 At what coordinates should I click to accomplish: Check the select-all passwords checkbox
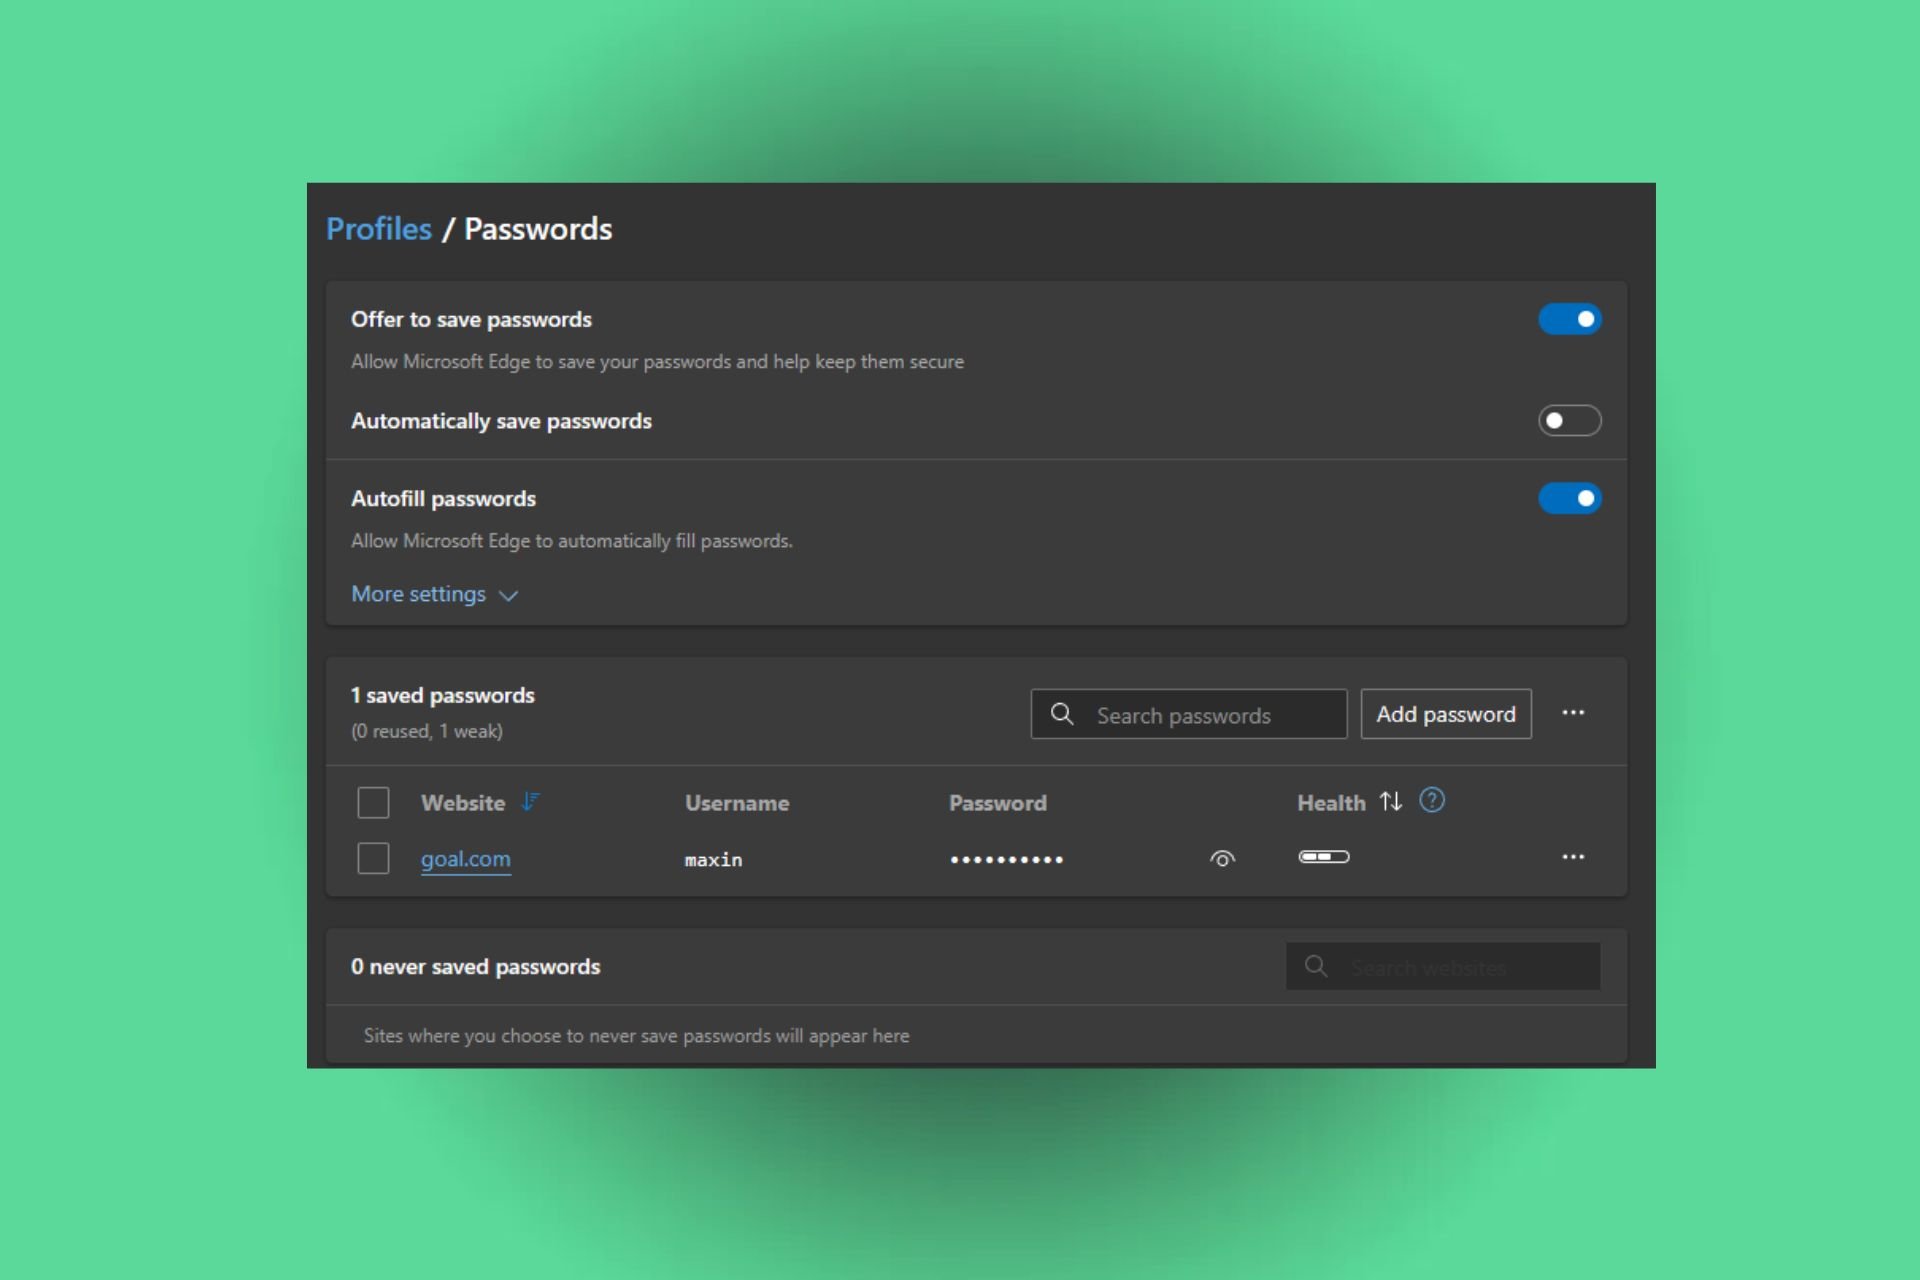tap(373, 802)
